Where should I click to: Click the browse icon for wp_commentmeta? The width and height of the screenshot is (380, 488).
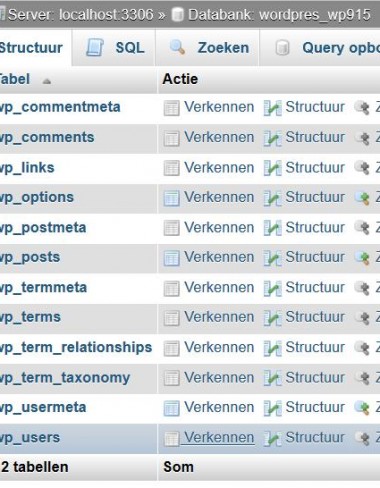[x=171, y=108]
